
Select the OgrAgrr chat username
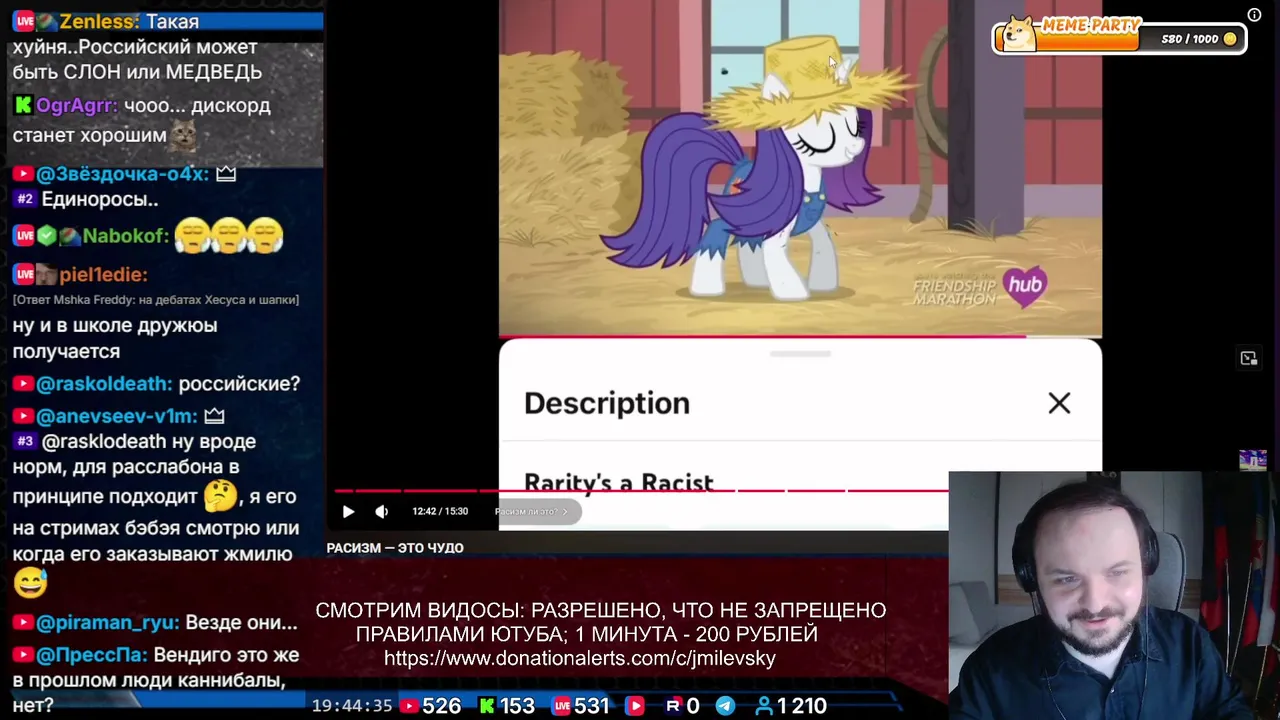point(77,105)
